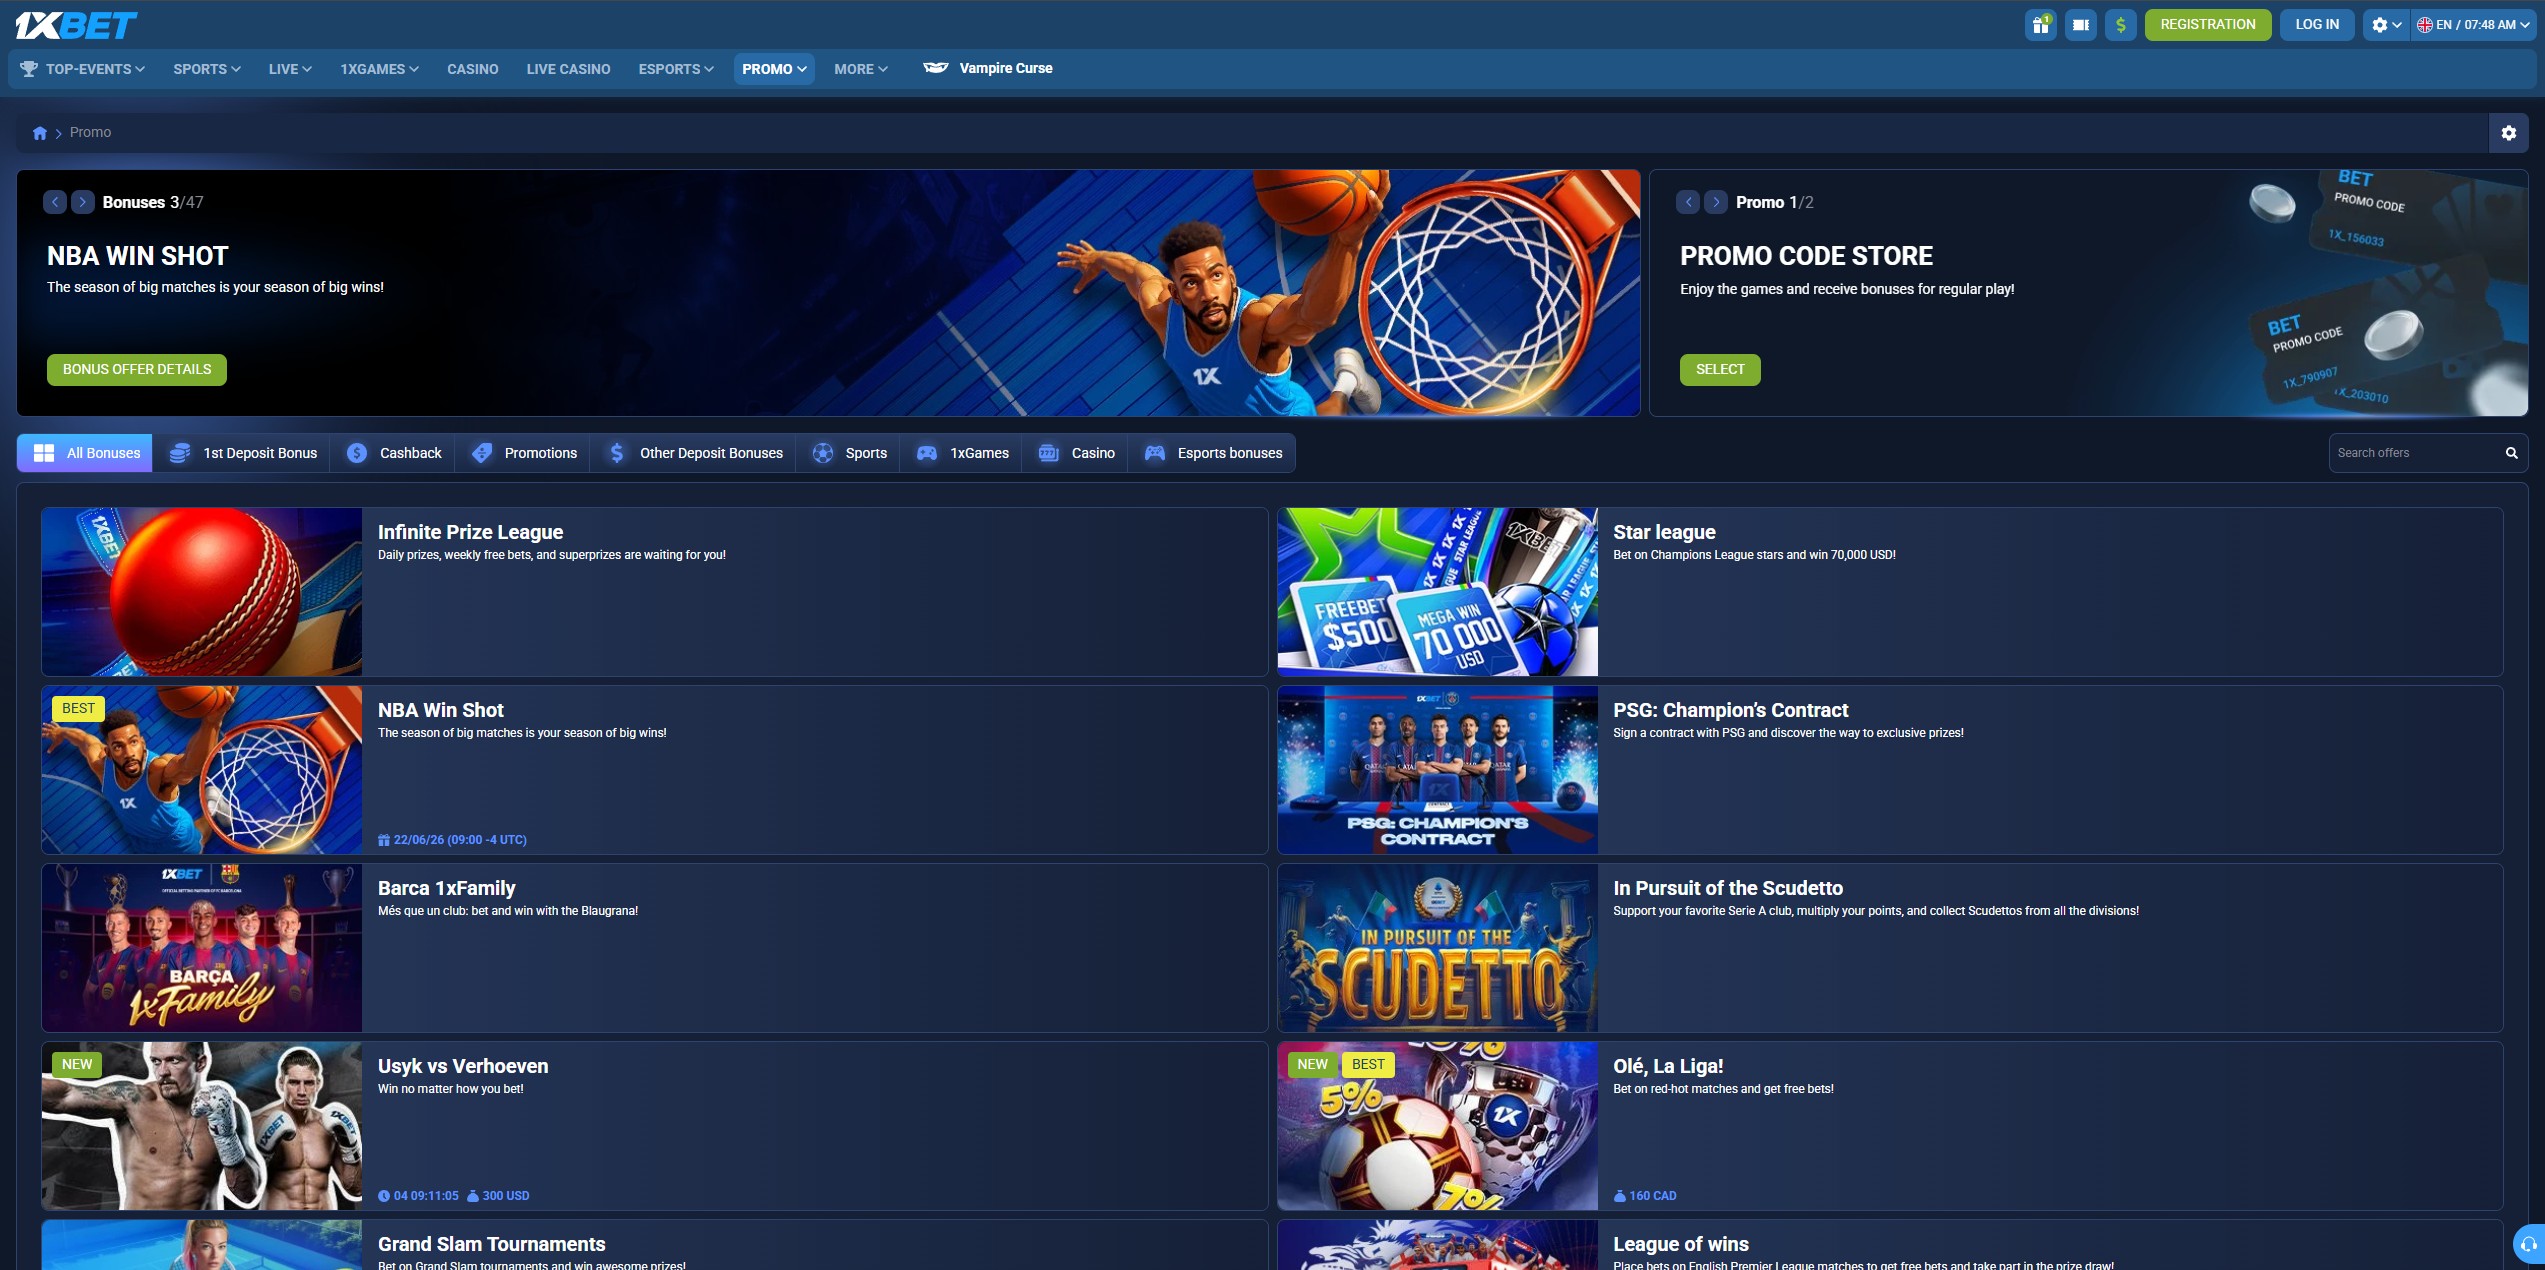Open the header settings gear dropdown
The width and height of the screenshot is (2545, 1270).
tap(2386, 25)
